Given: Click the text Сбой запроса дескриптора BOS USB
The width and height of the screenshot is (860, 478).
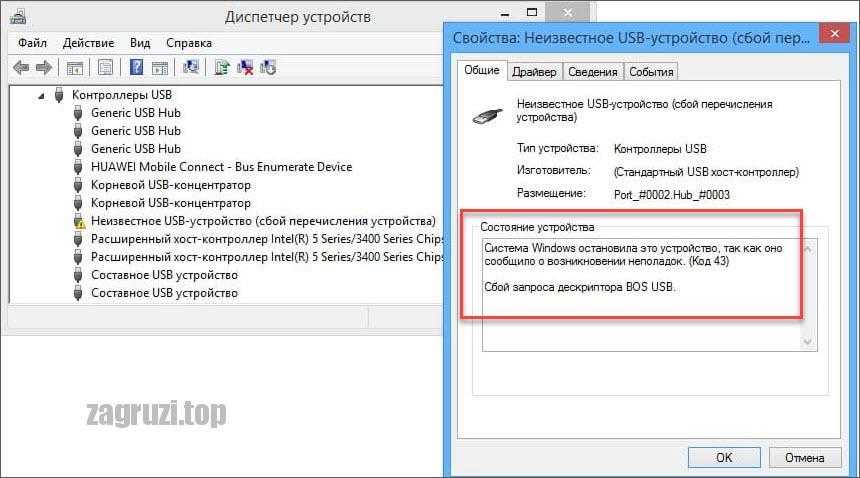Looking at the screenshot, I should click(x=579, y=287).
